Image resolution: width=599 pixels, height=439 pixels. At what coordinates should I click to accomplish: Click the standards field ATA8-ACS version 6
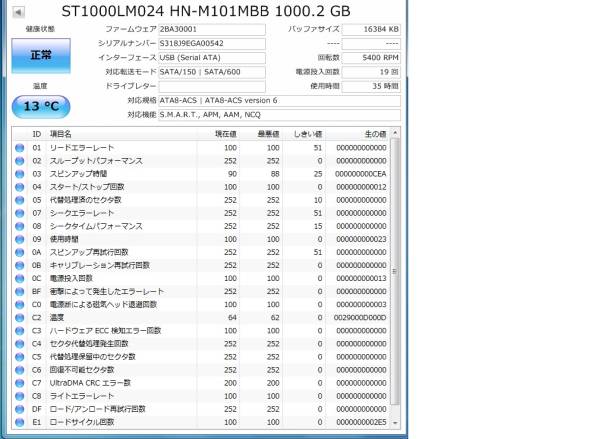coord(279,100)
